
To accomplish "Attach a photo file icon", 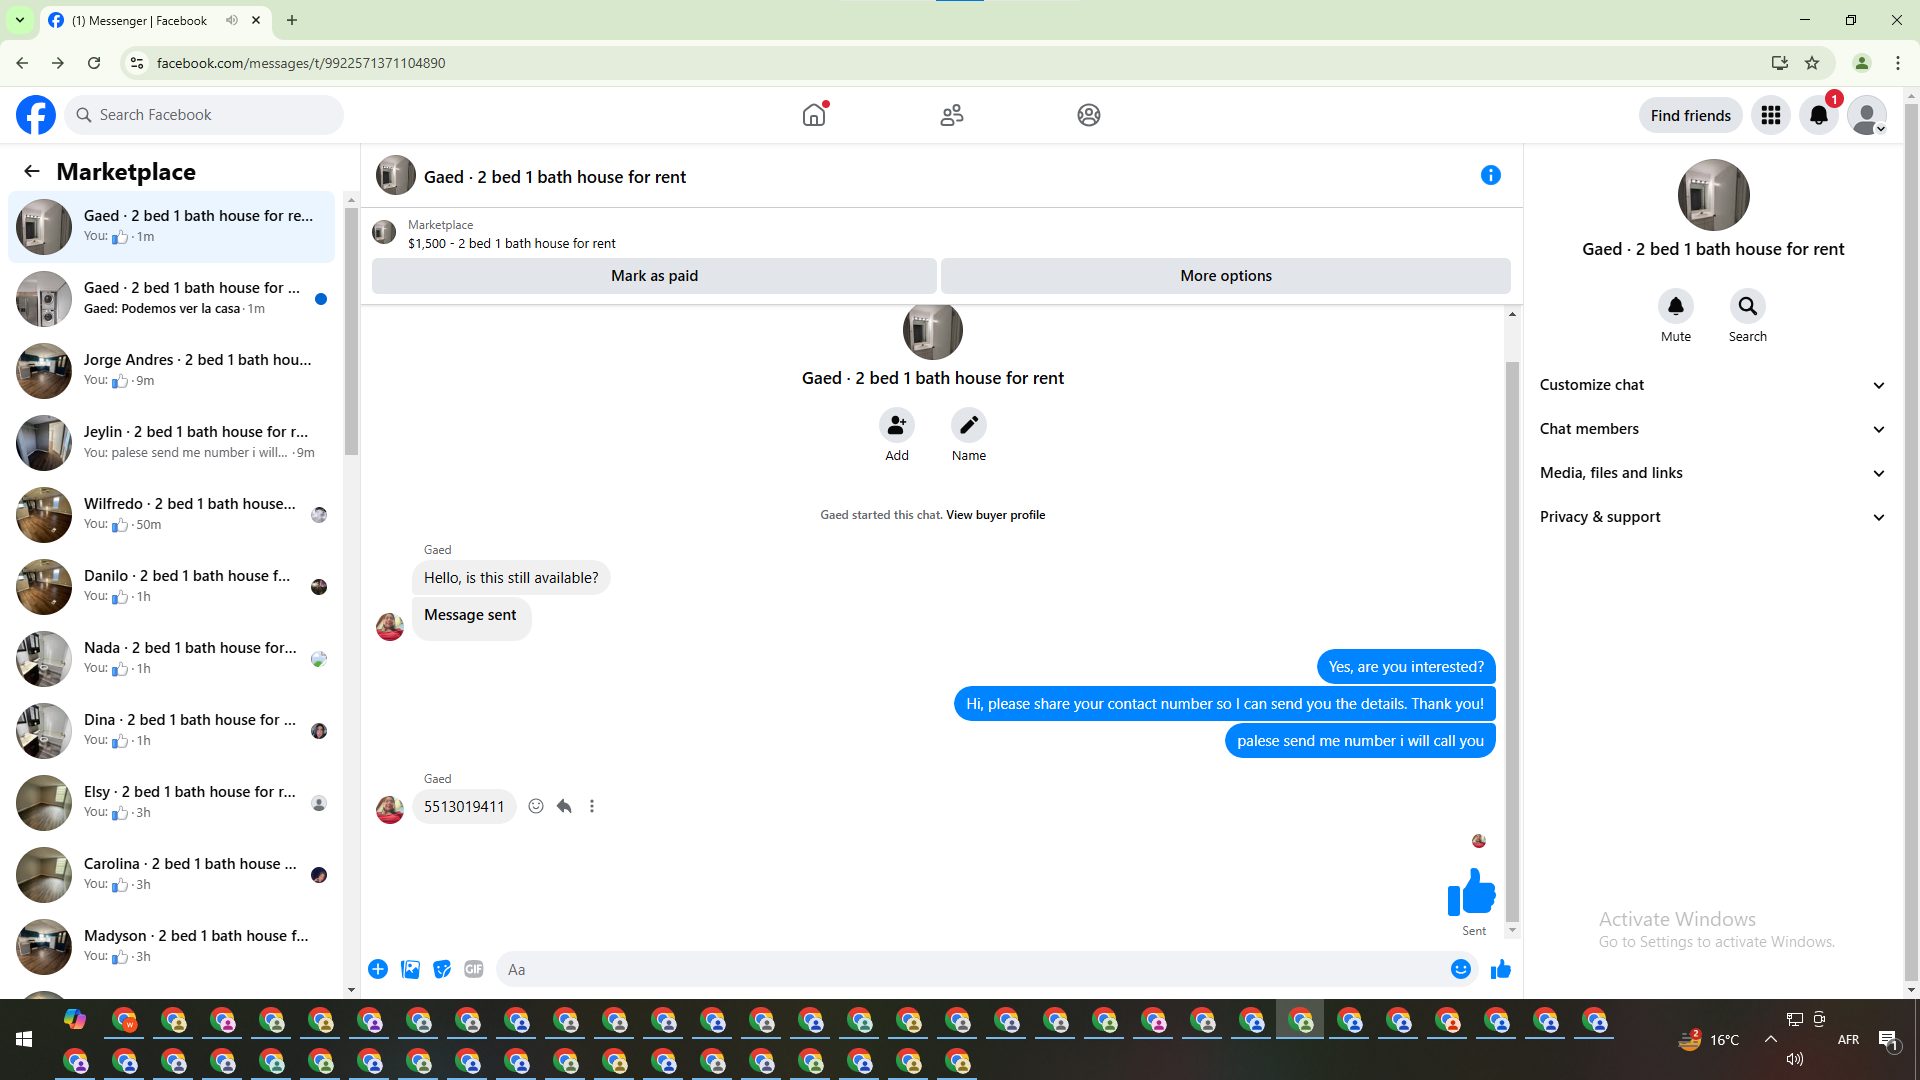I will (x=410, y=969).
